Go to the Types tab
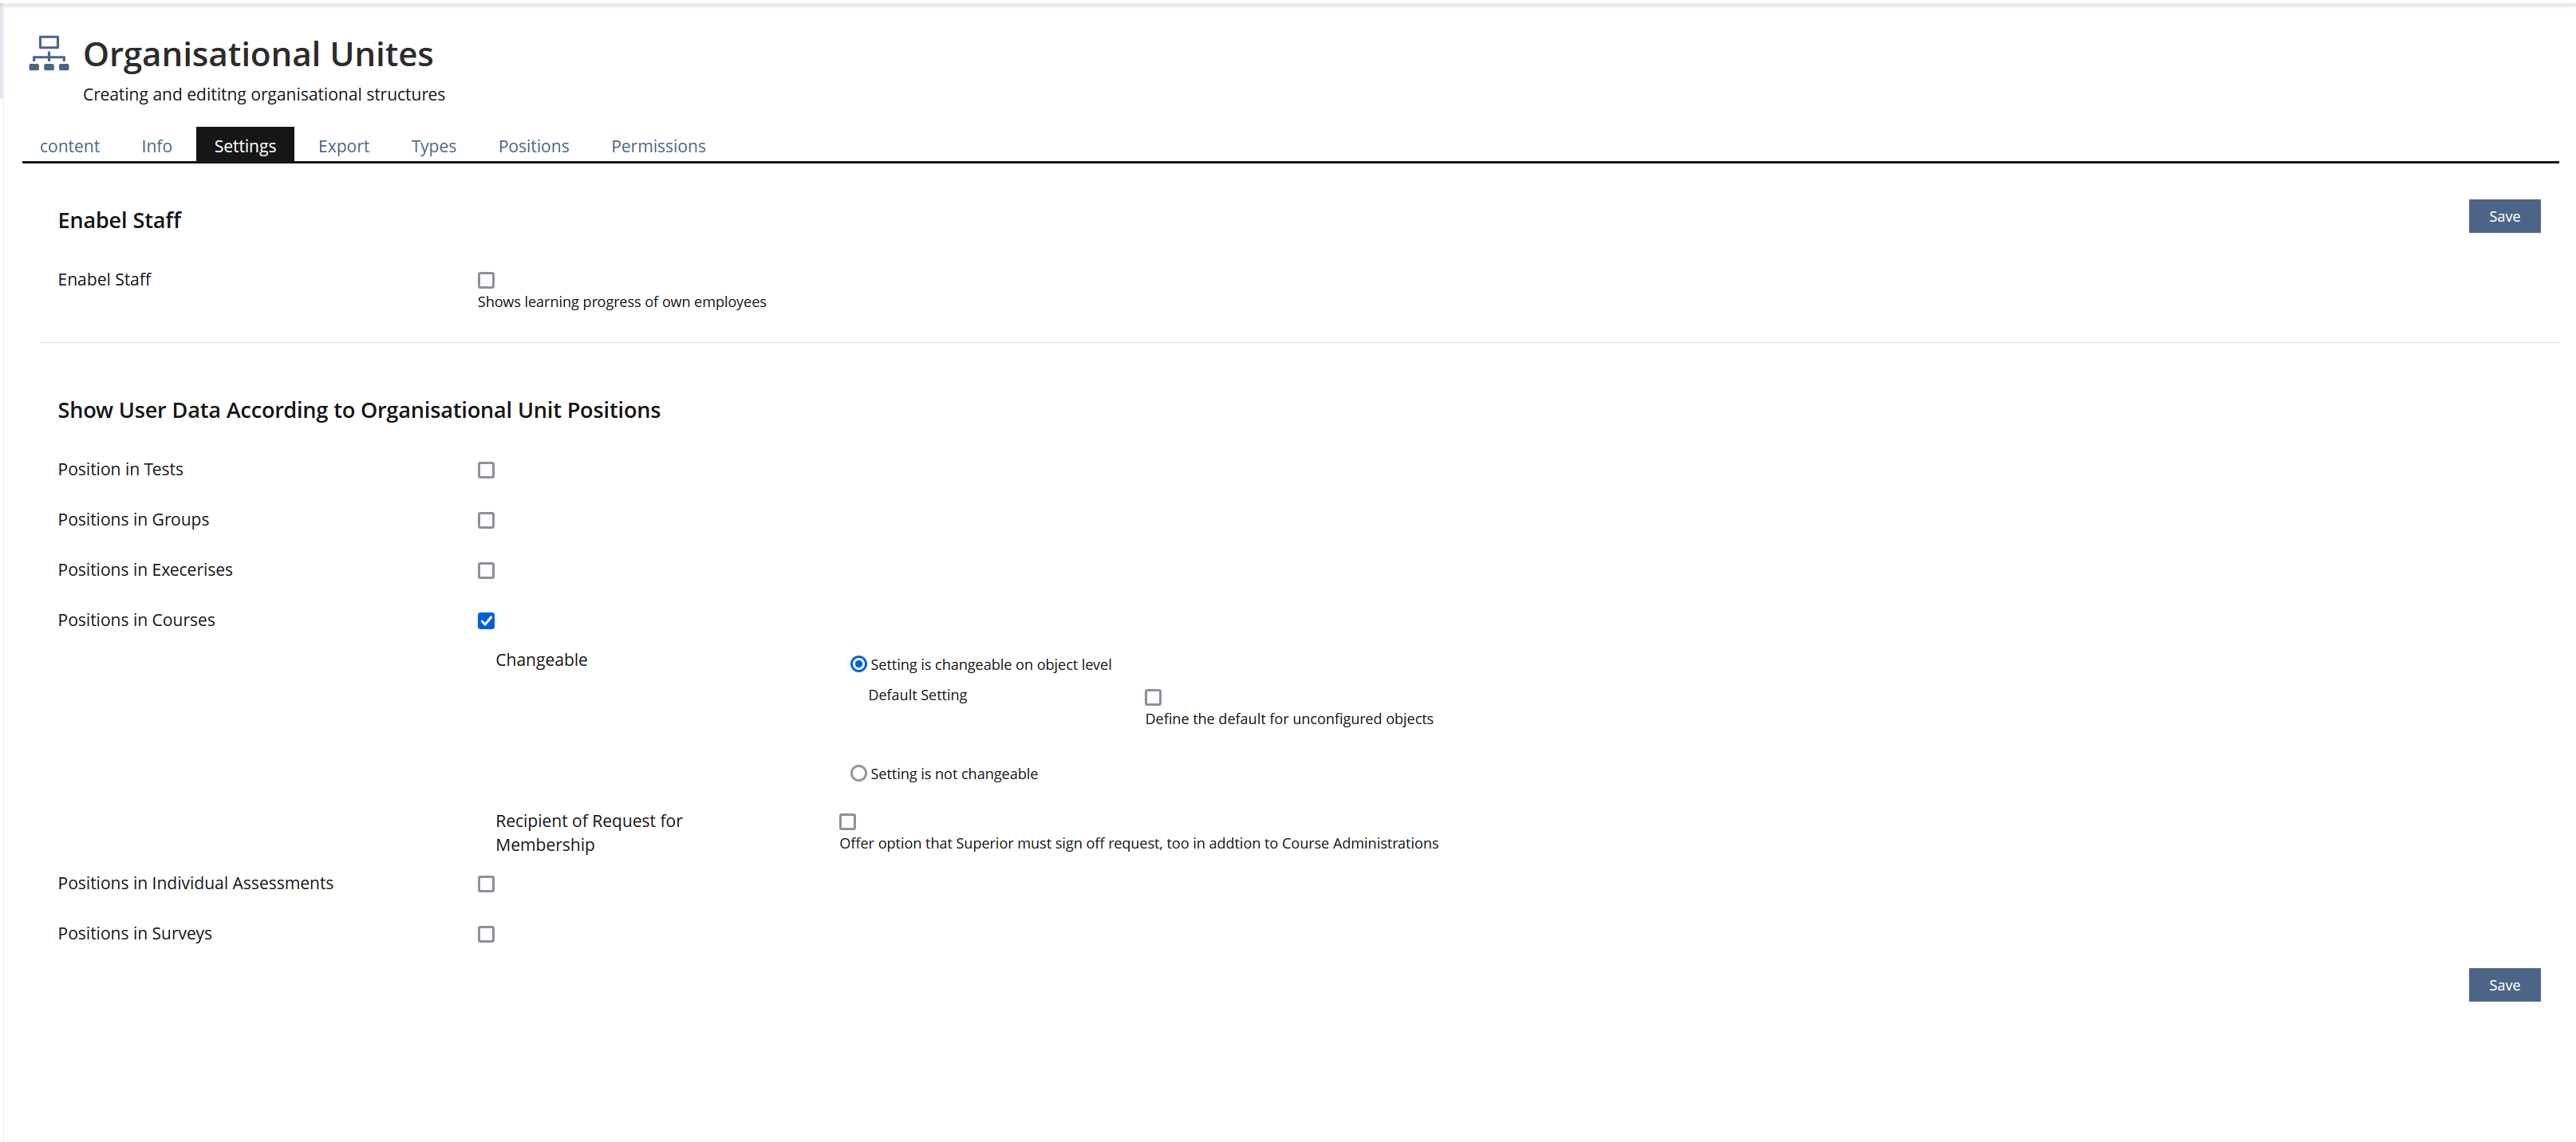 [x=433, y=146]
